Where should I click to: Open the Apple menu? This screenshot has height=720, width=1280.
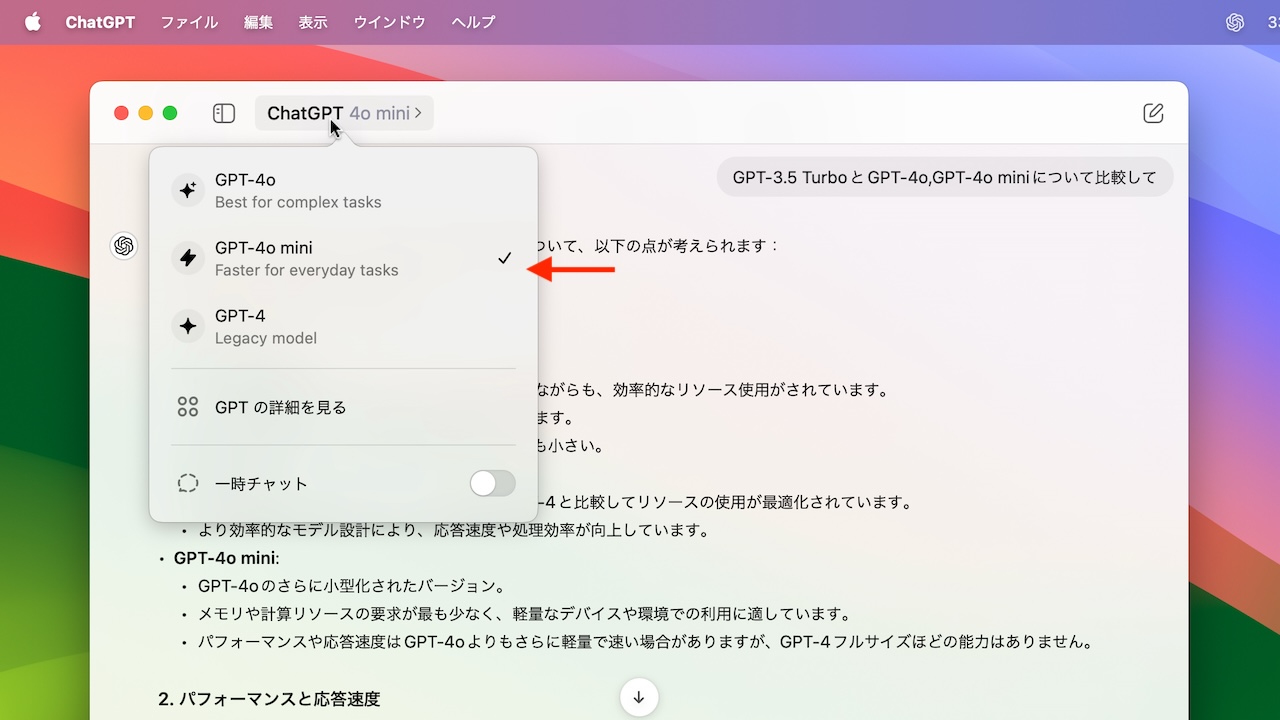pos(33,22)
